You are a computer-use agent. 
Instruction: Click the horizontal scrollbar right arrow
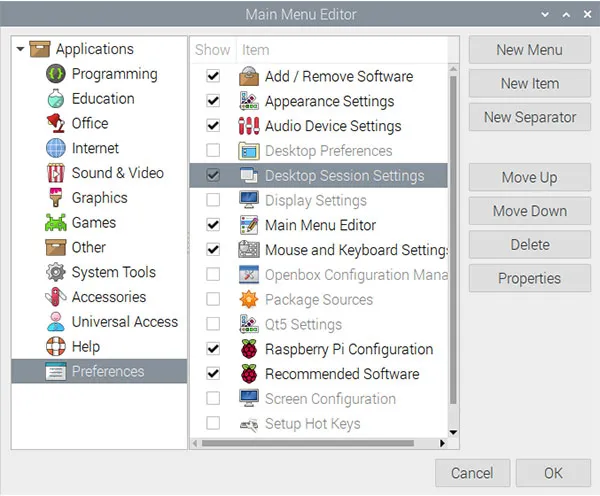point(442,443)
